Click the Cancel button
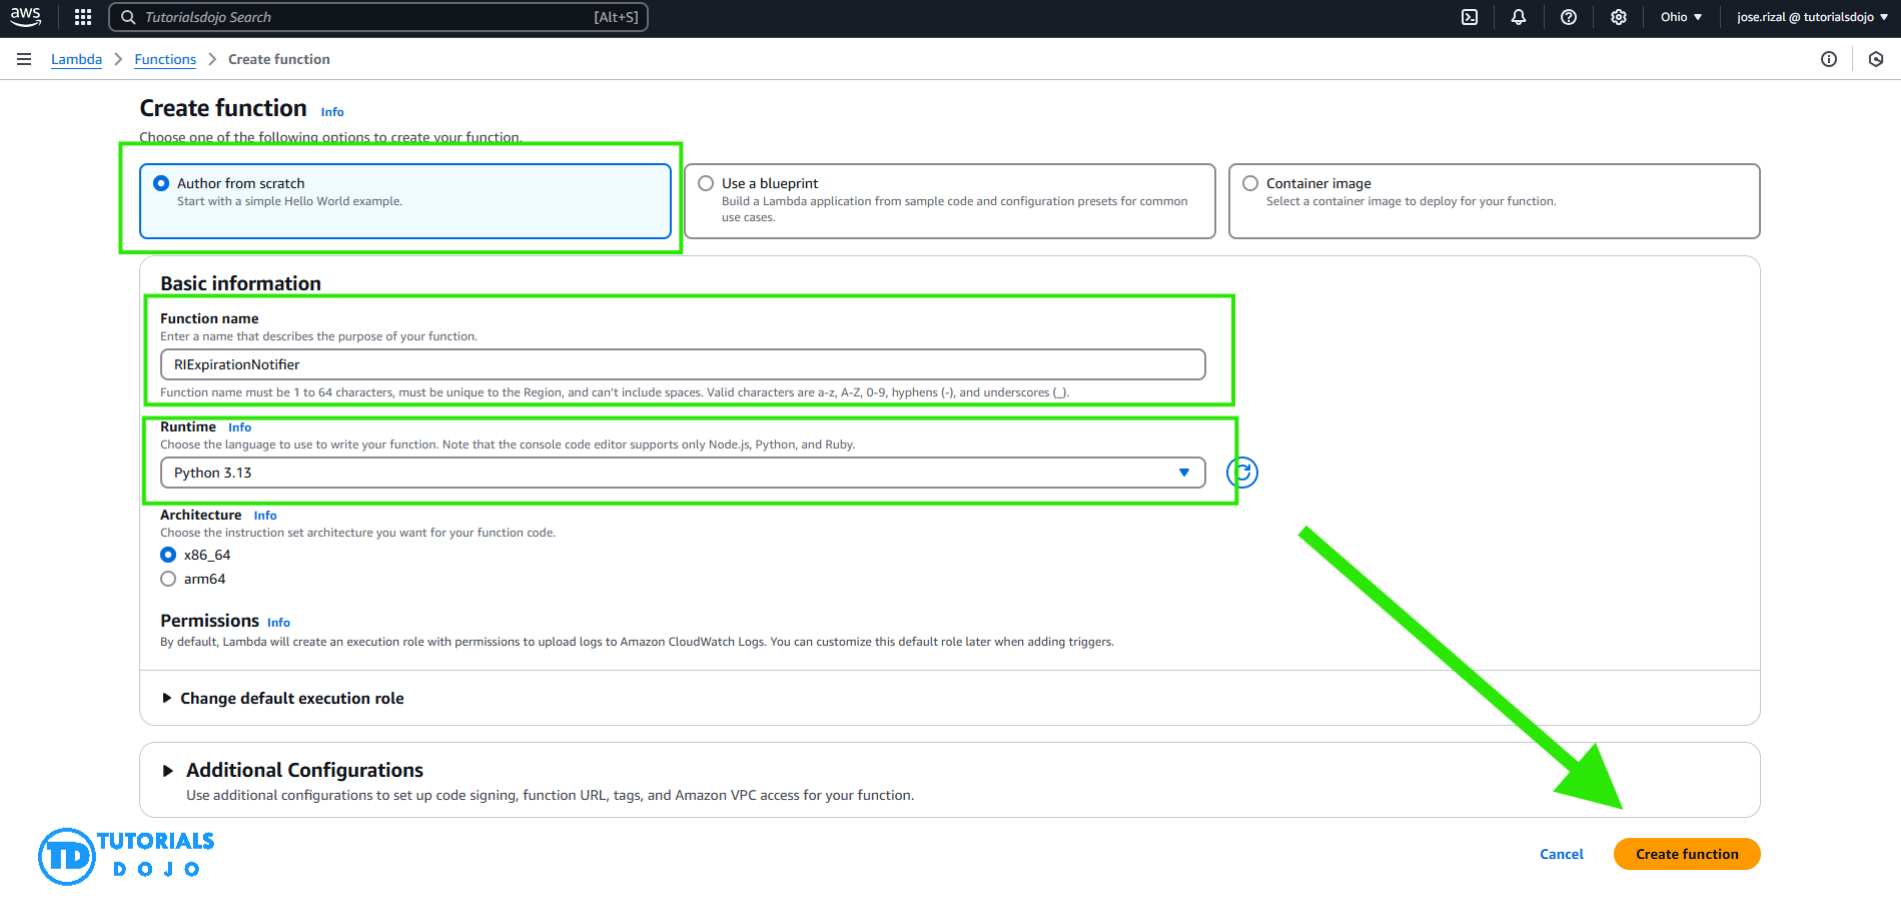The height and width of the screenshot is (903, 1901). click(x=1561, y=854)
